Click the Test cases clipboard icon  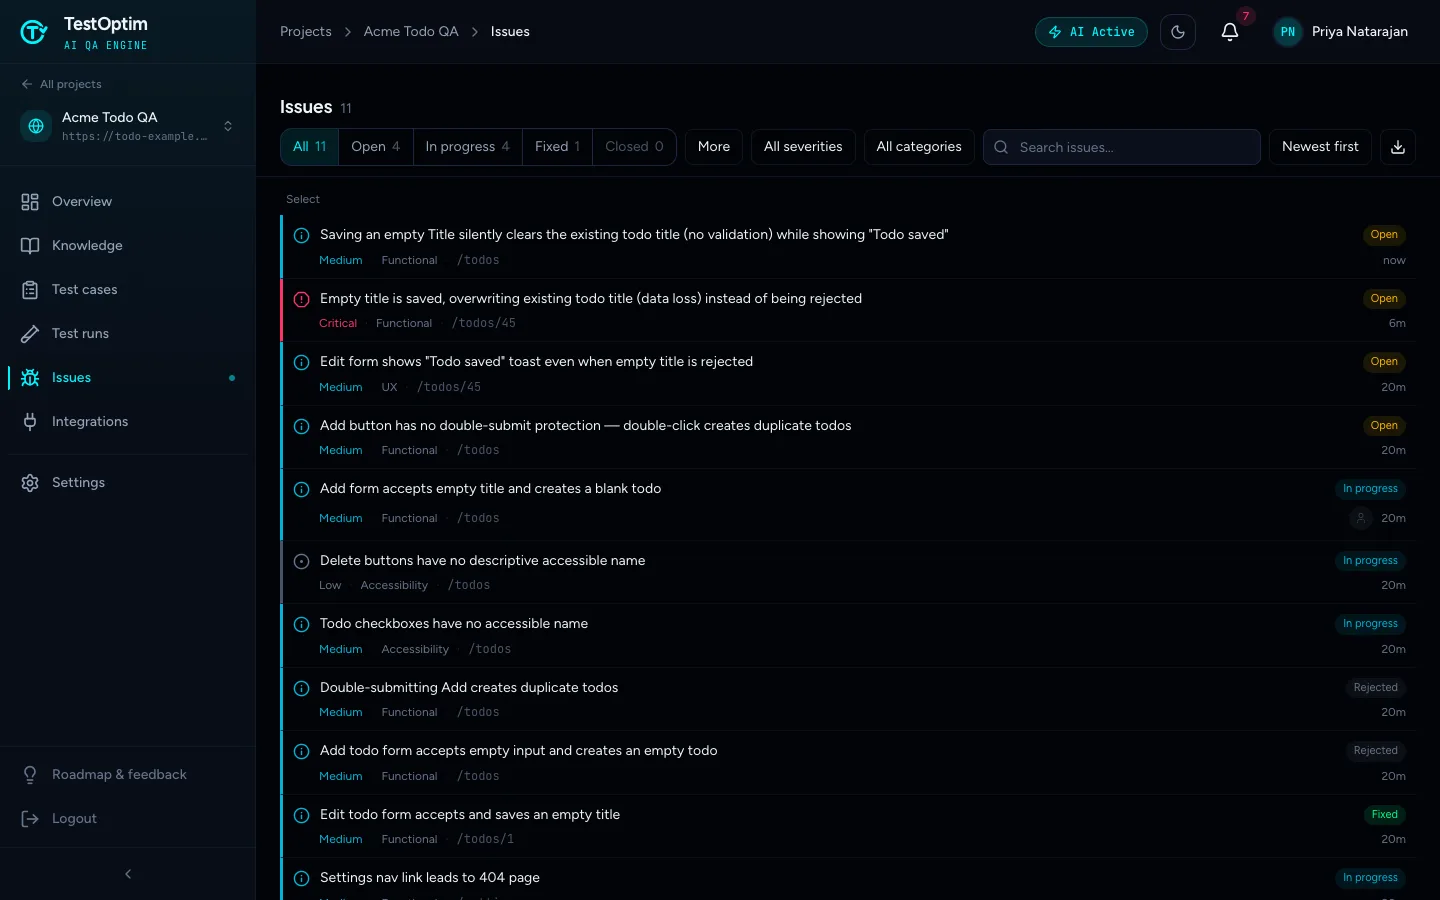click(30, 290)
